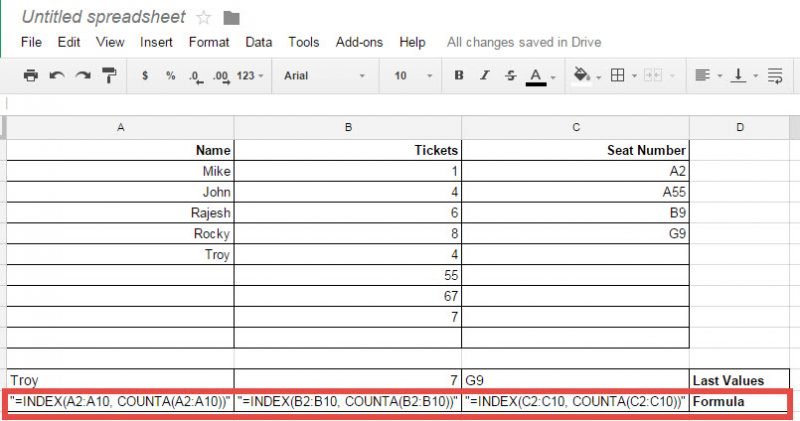Open the Arial font dropdown
The height and width of the screenshot is (421, 800).
(x=324, y=76)
